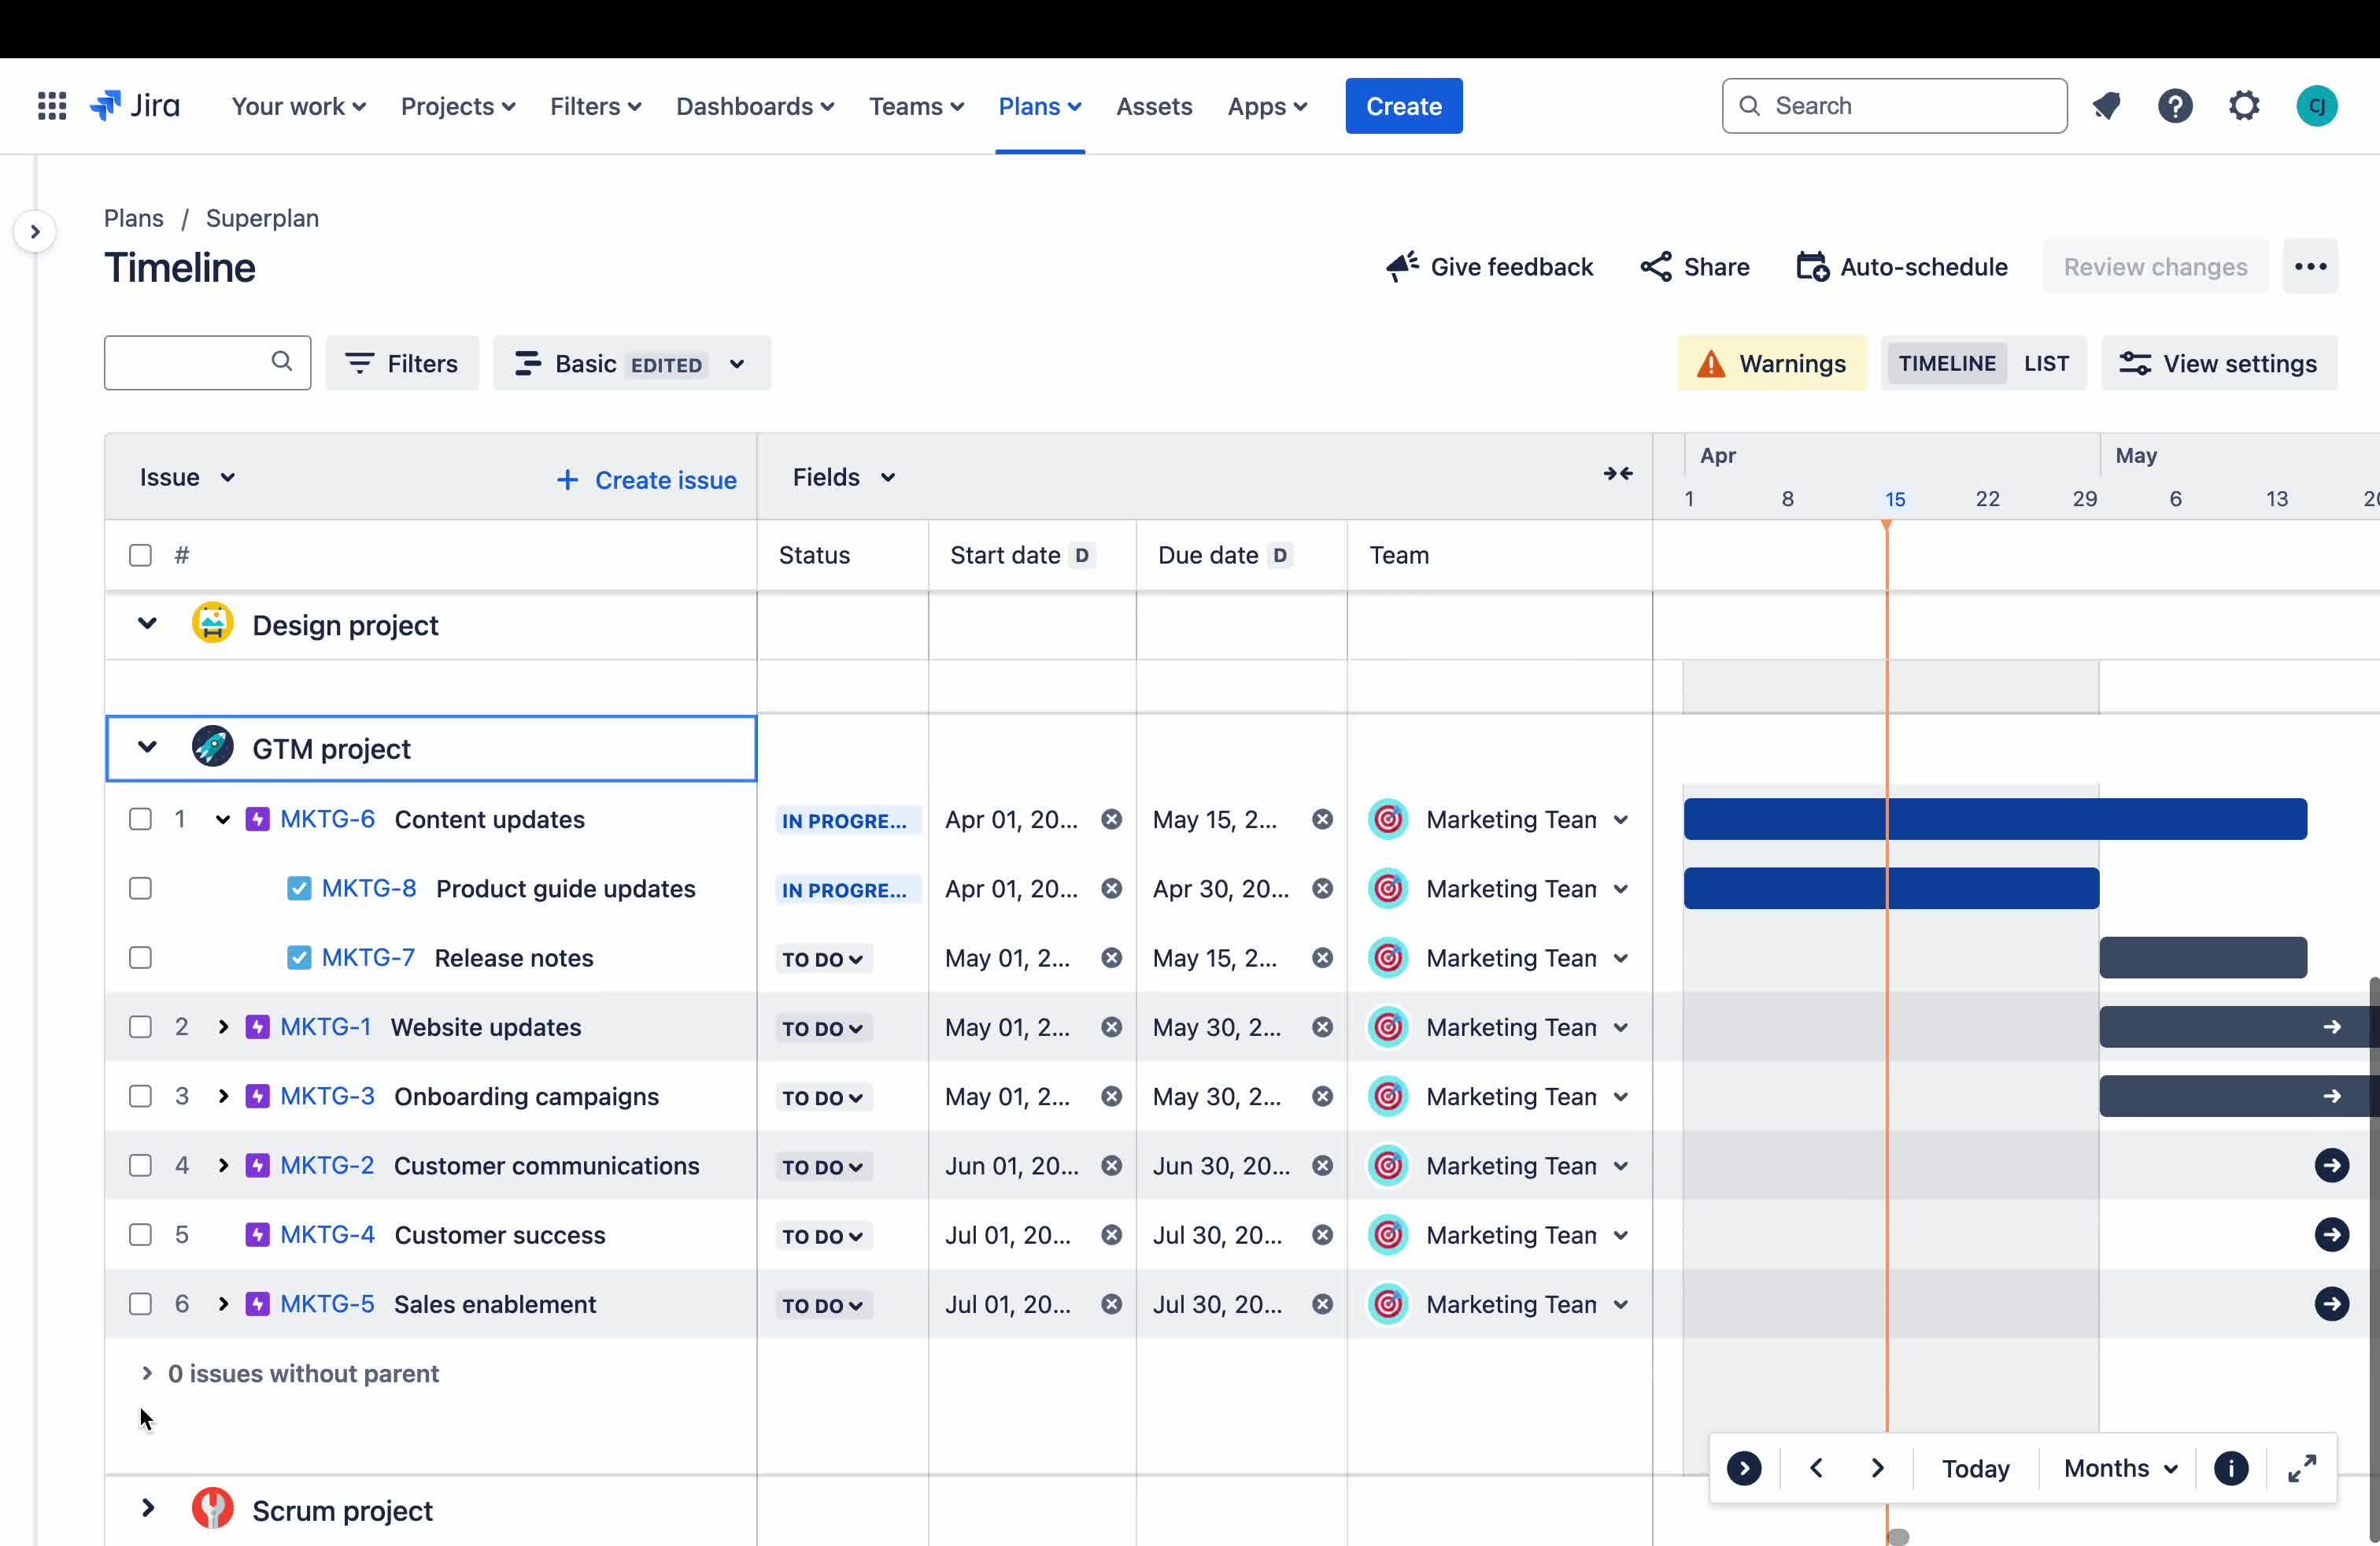
Task: Open the Share dialog
Action: pyautogui.click(x=1694, y=267)
